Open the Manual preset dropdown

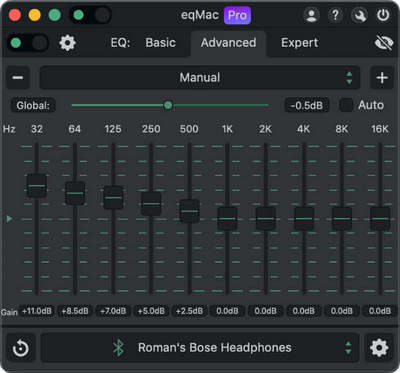[200, 78]
